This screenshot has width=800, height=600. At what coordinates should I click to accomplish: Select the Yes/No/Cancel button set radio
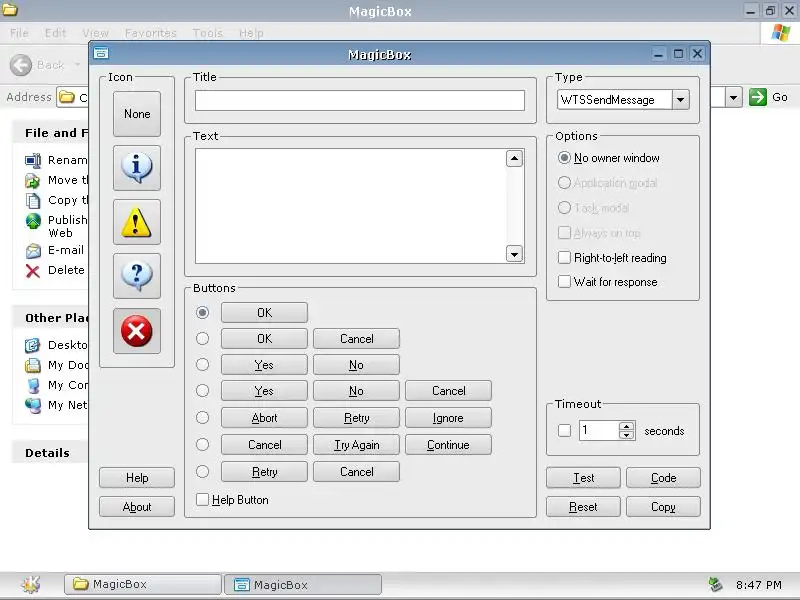point(203,390)
